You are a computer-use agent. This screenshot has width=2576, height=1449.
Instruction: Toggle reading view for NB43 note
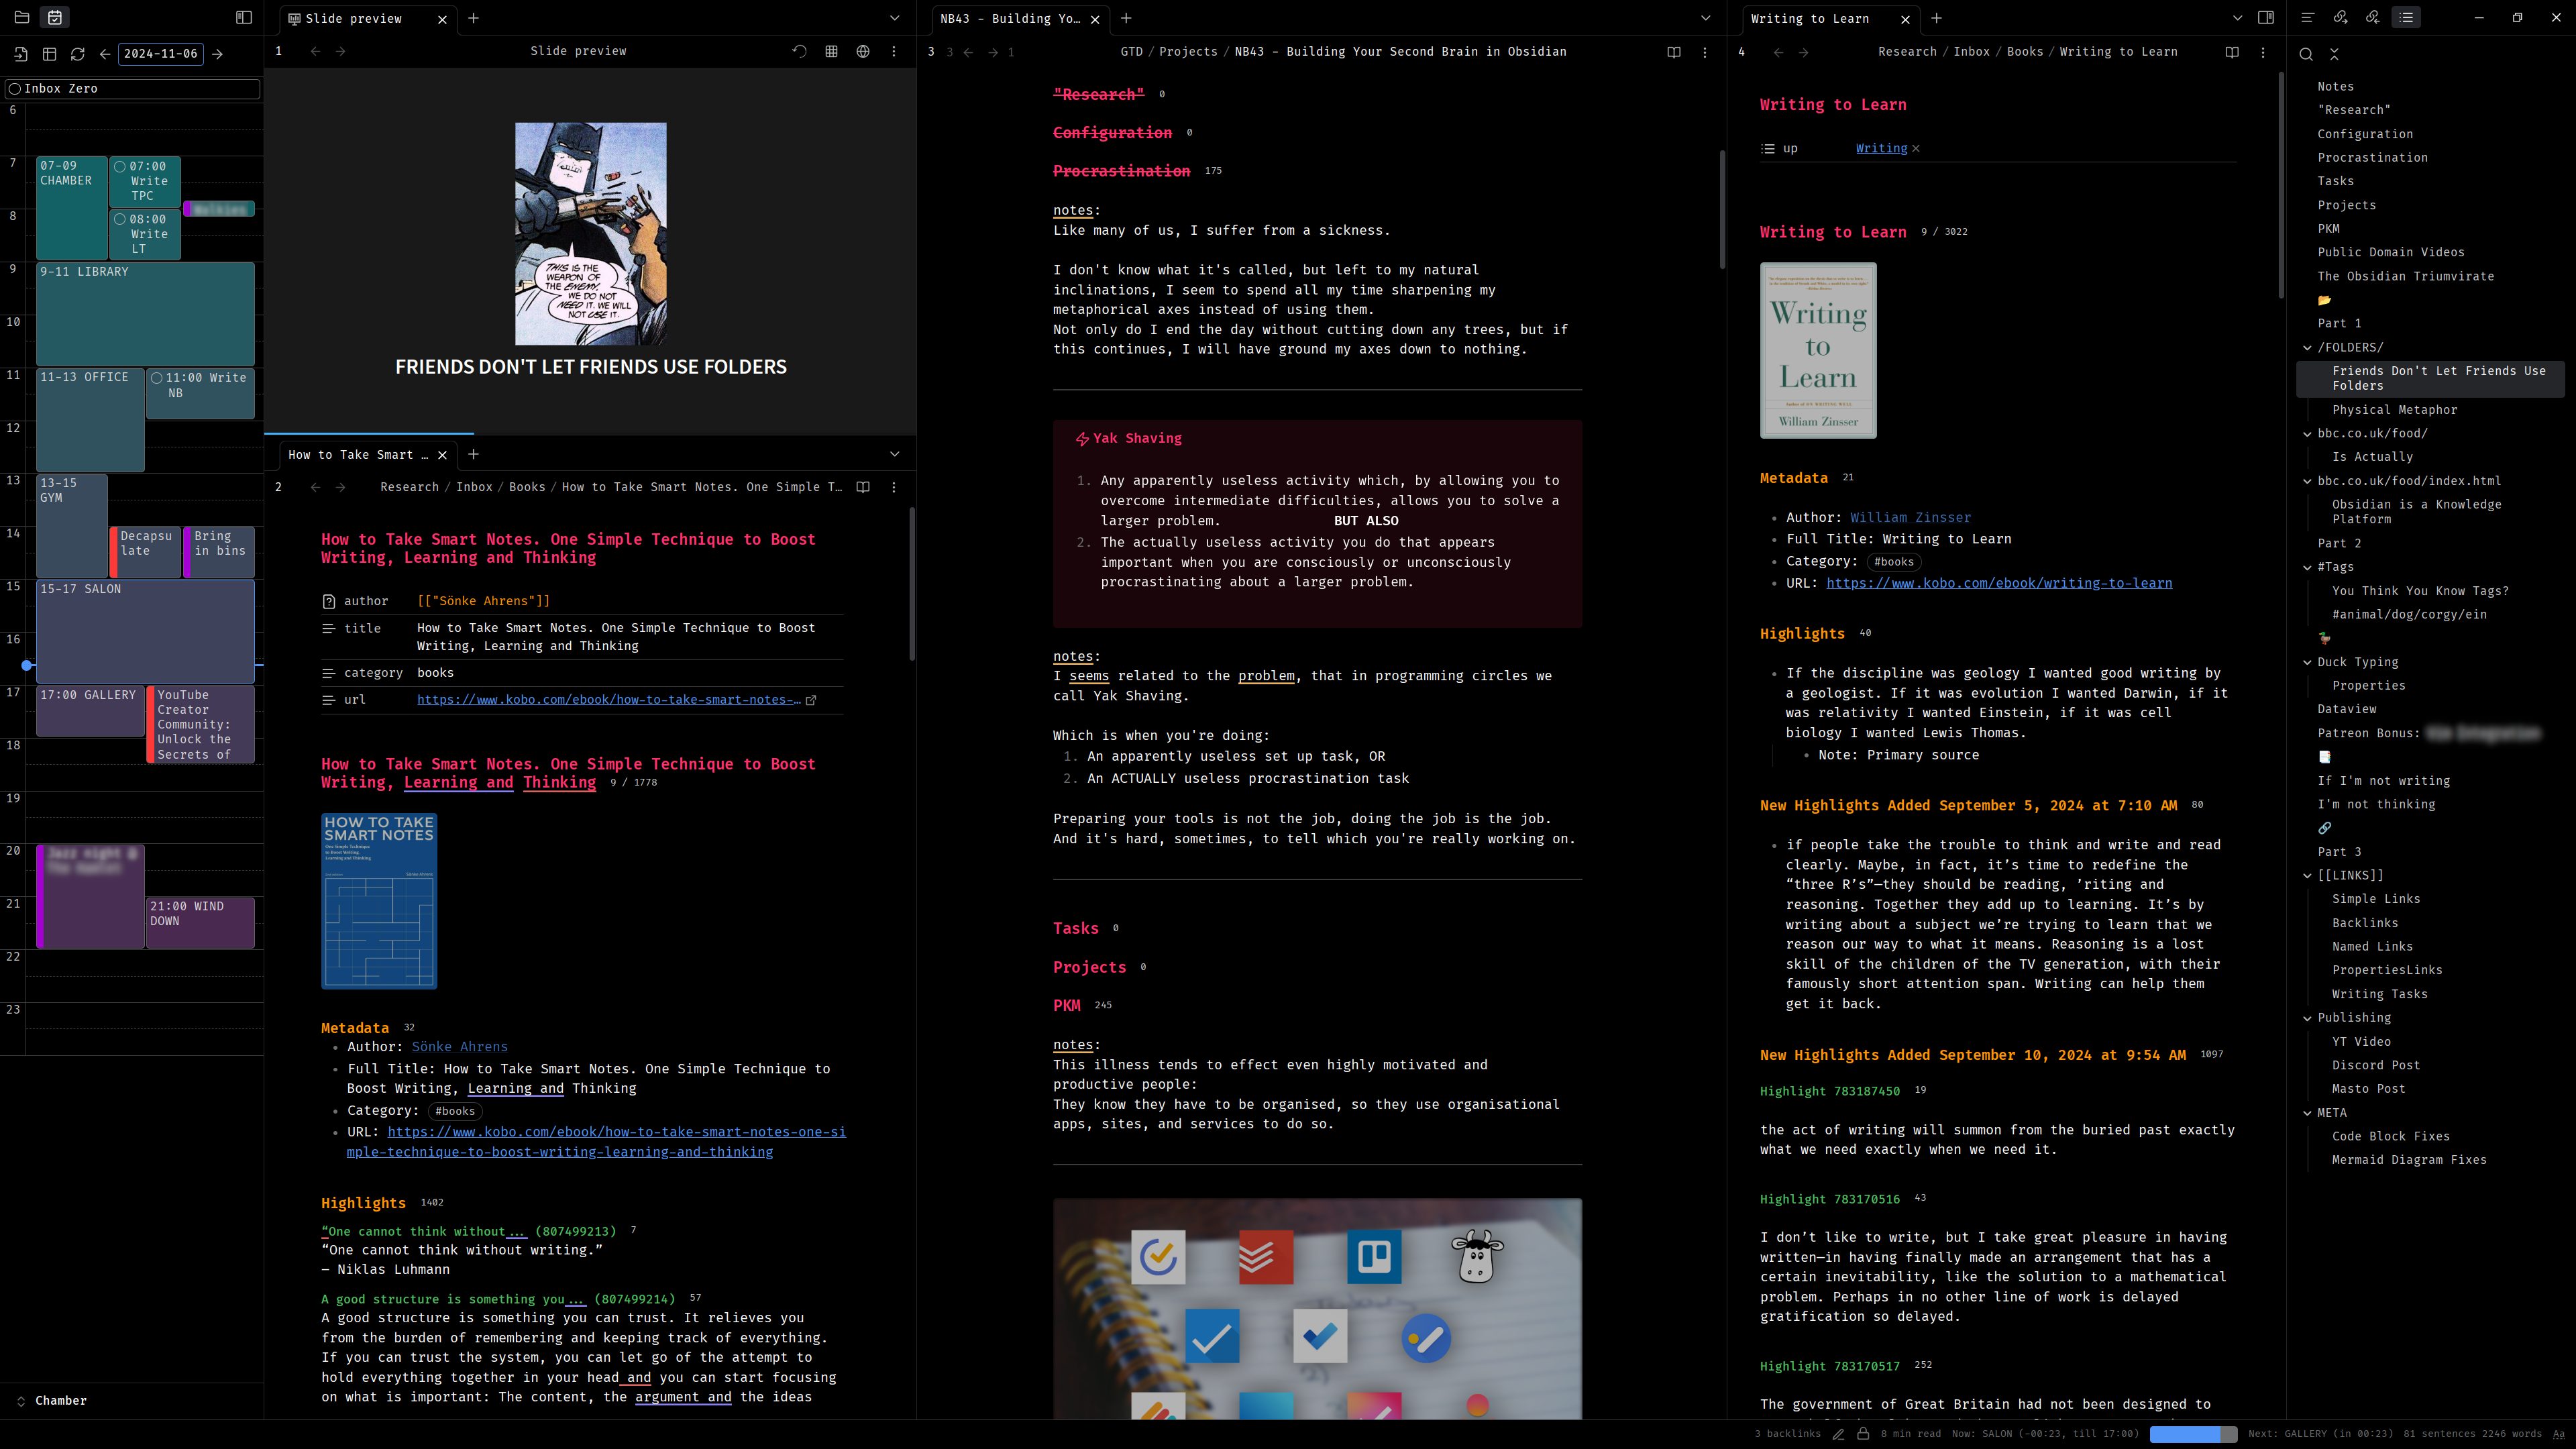coord(1674,52)
